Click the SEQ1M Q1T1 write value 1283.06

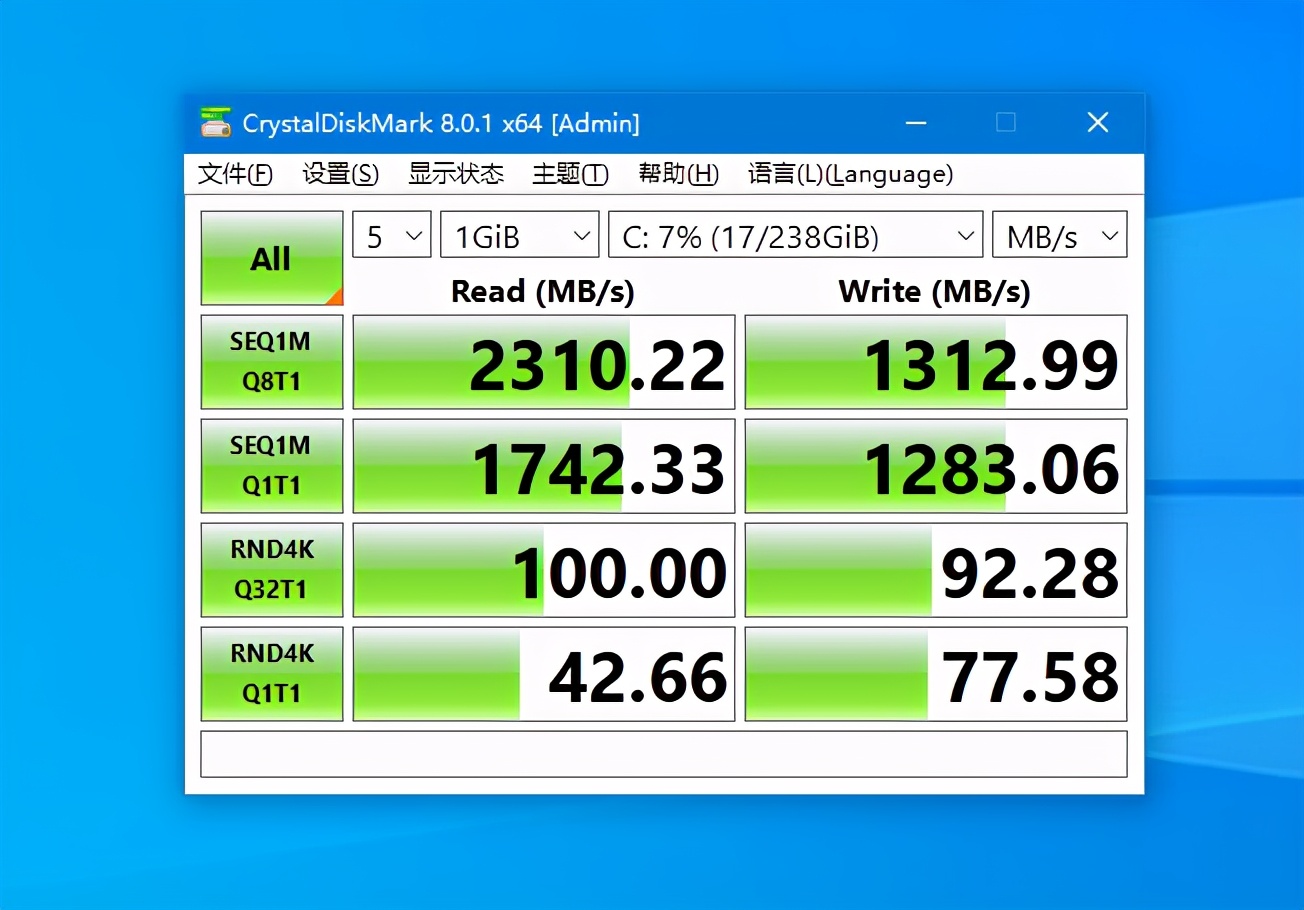click(x=936, y=466)
